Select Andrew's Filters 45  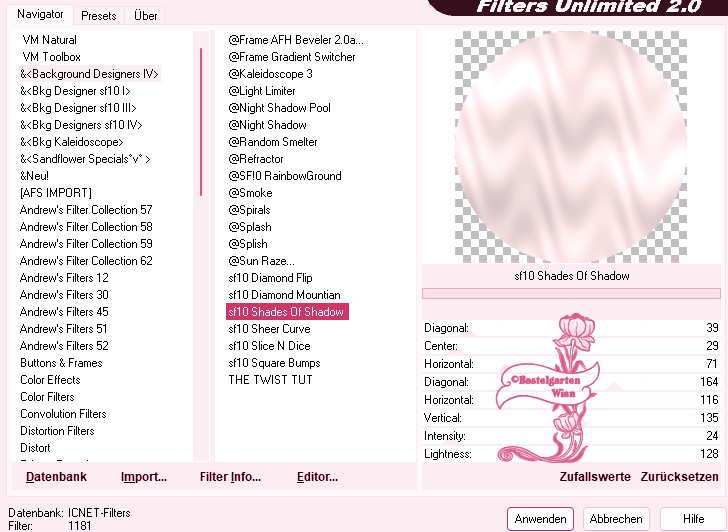pyautogui.click(x=64, y=312)
